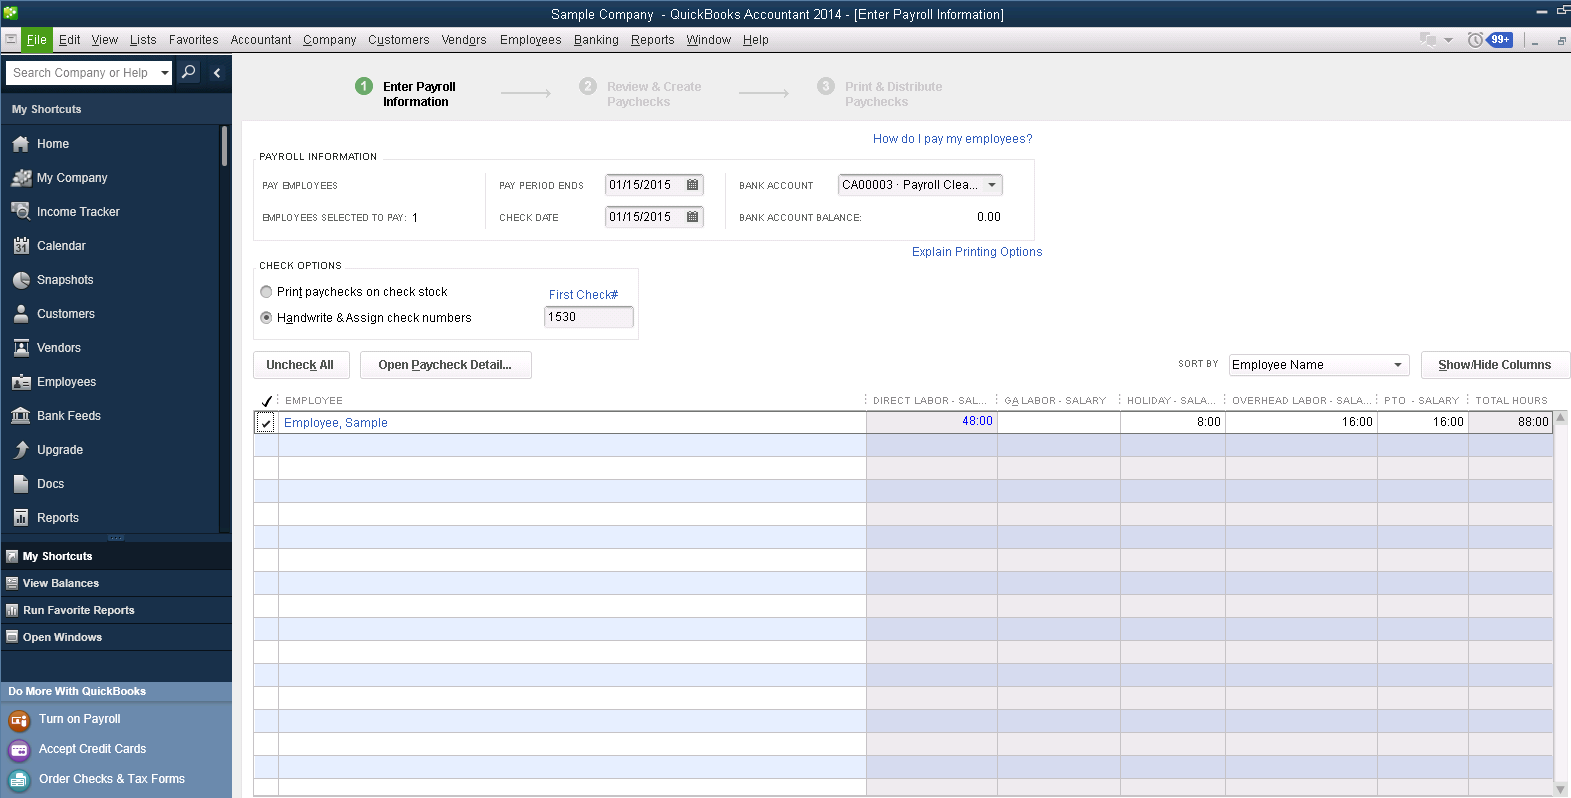Click Show/Hide Columns button

tap(1495, 365)
